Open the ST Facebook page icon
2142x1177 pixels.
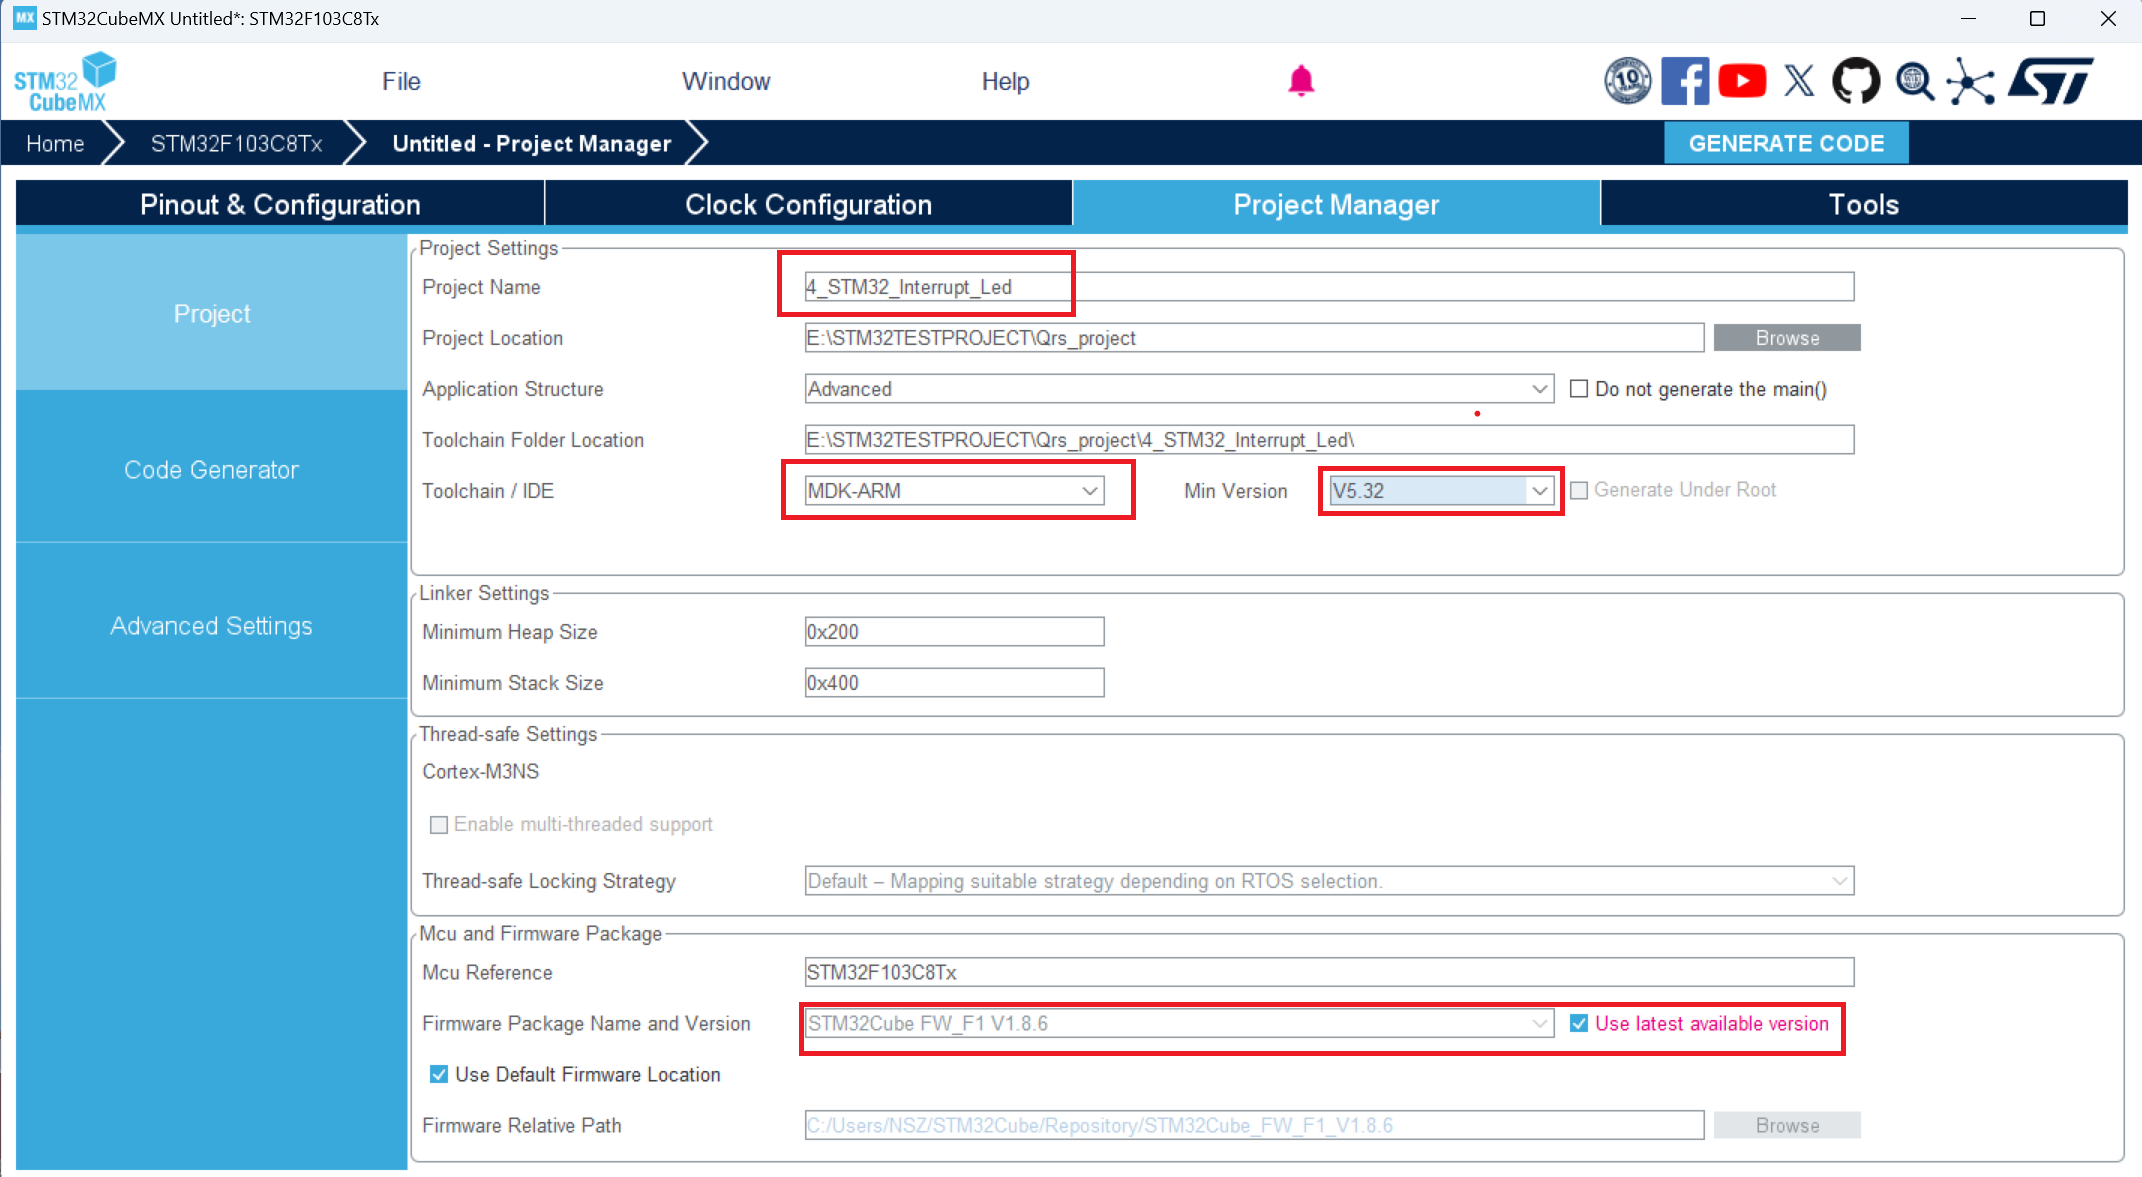click(1684, 81)
